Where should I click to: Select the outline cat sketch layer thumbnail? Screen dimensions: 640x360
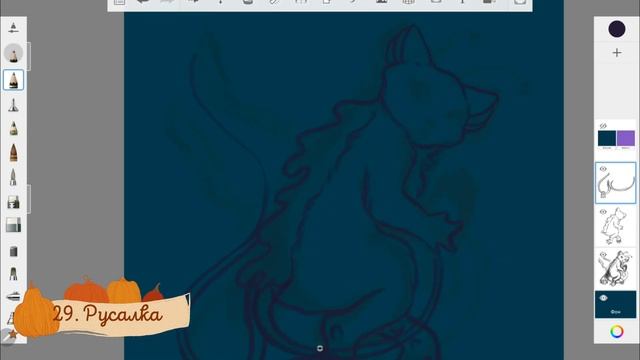point(616,227)
